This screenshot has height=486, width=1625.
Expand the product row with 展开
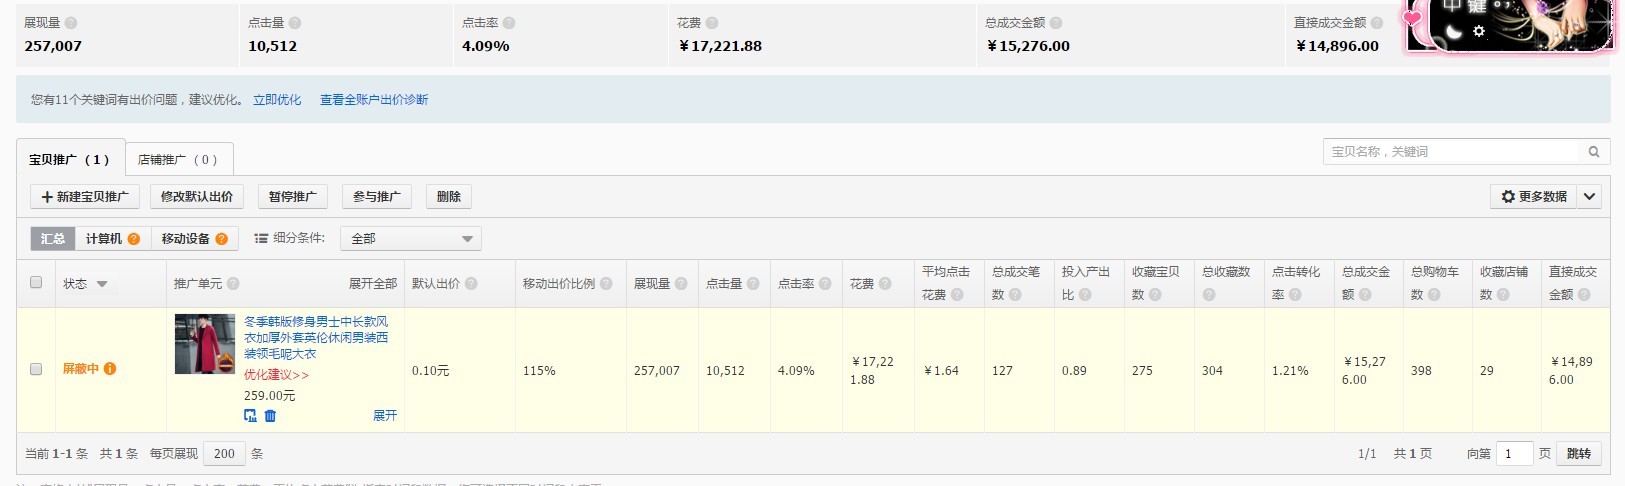point(385,416)
